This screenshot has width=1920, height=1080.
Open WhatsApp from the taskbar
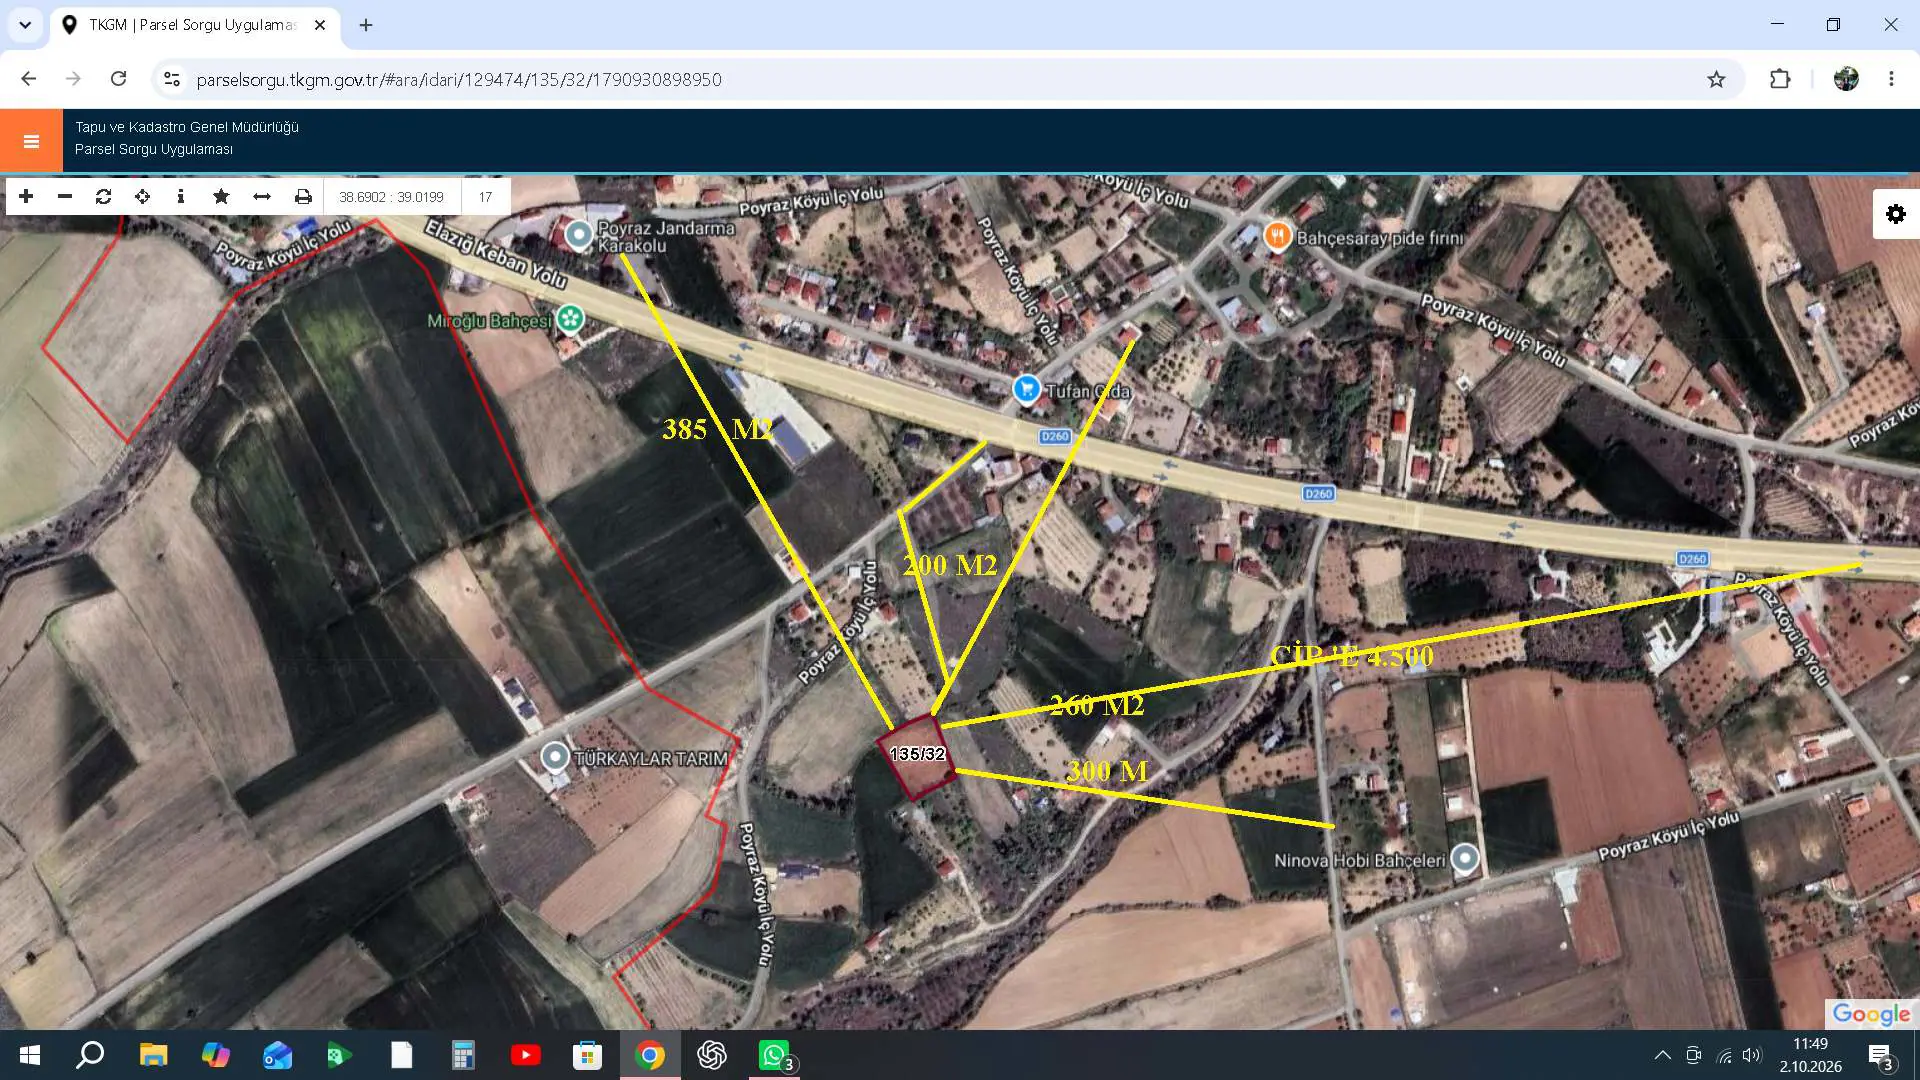(774, 1055)
